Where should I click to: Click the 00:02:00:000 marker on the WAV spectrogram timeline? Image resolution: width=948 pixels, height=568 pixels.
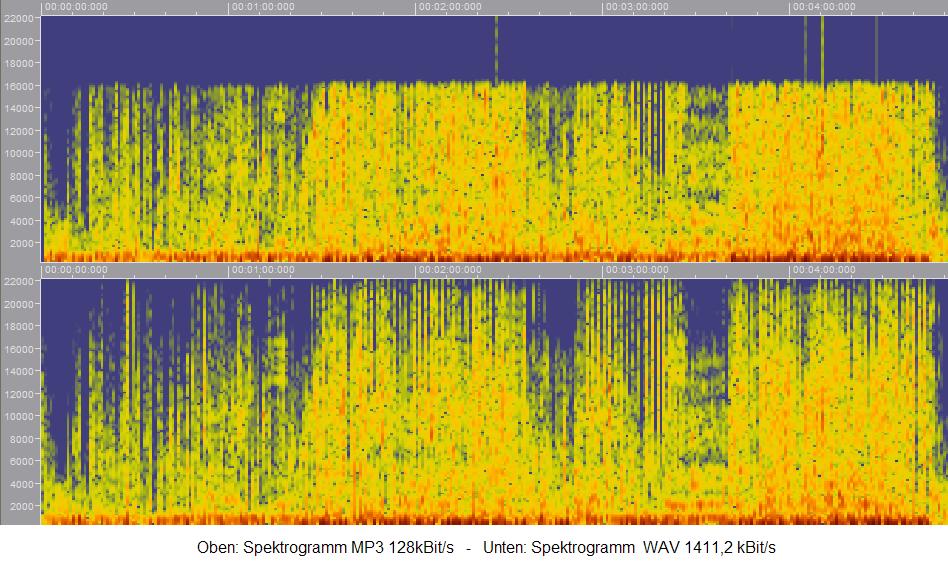[x=450, y=270]
